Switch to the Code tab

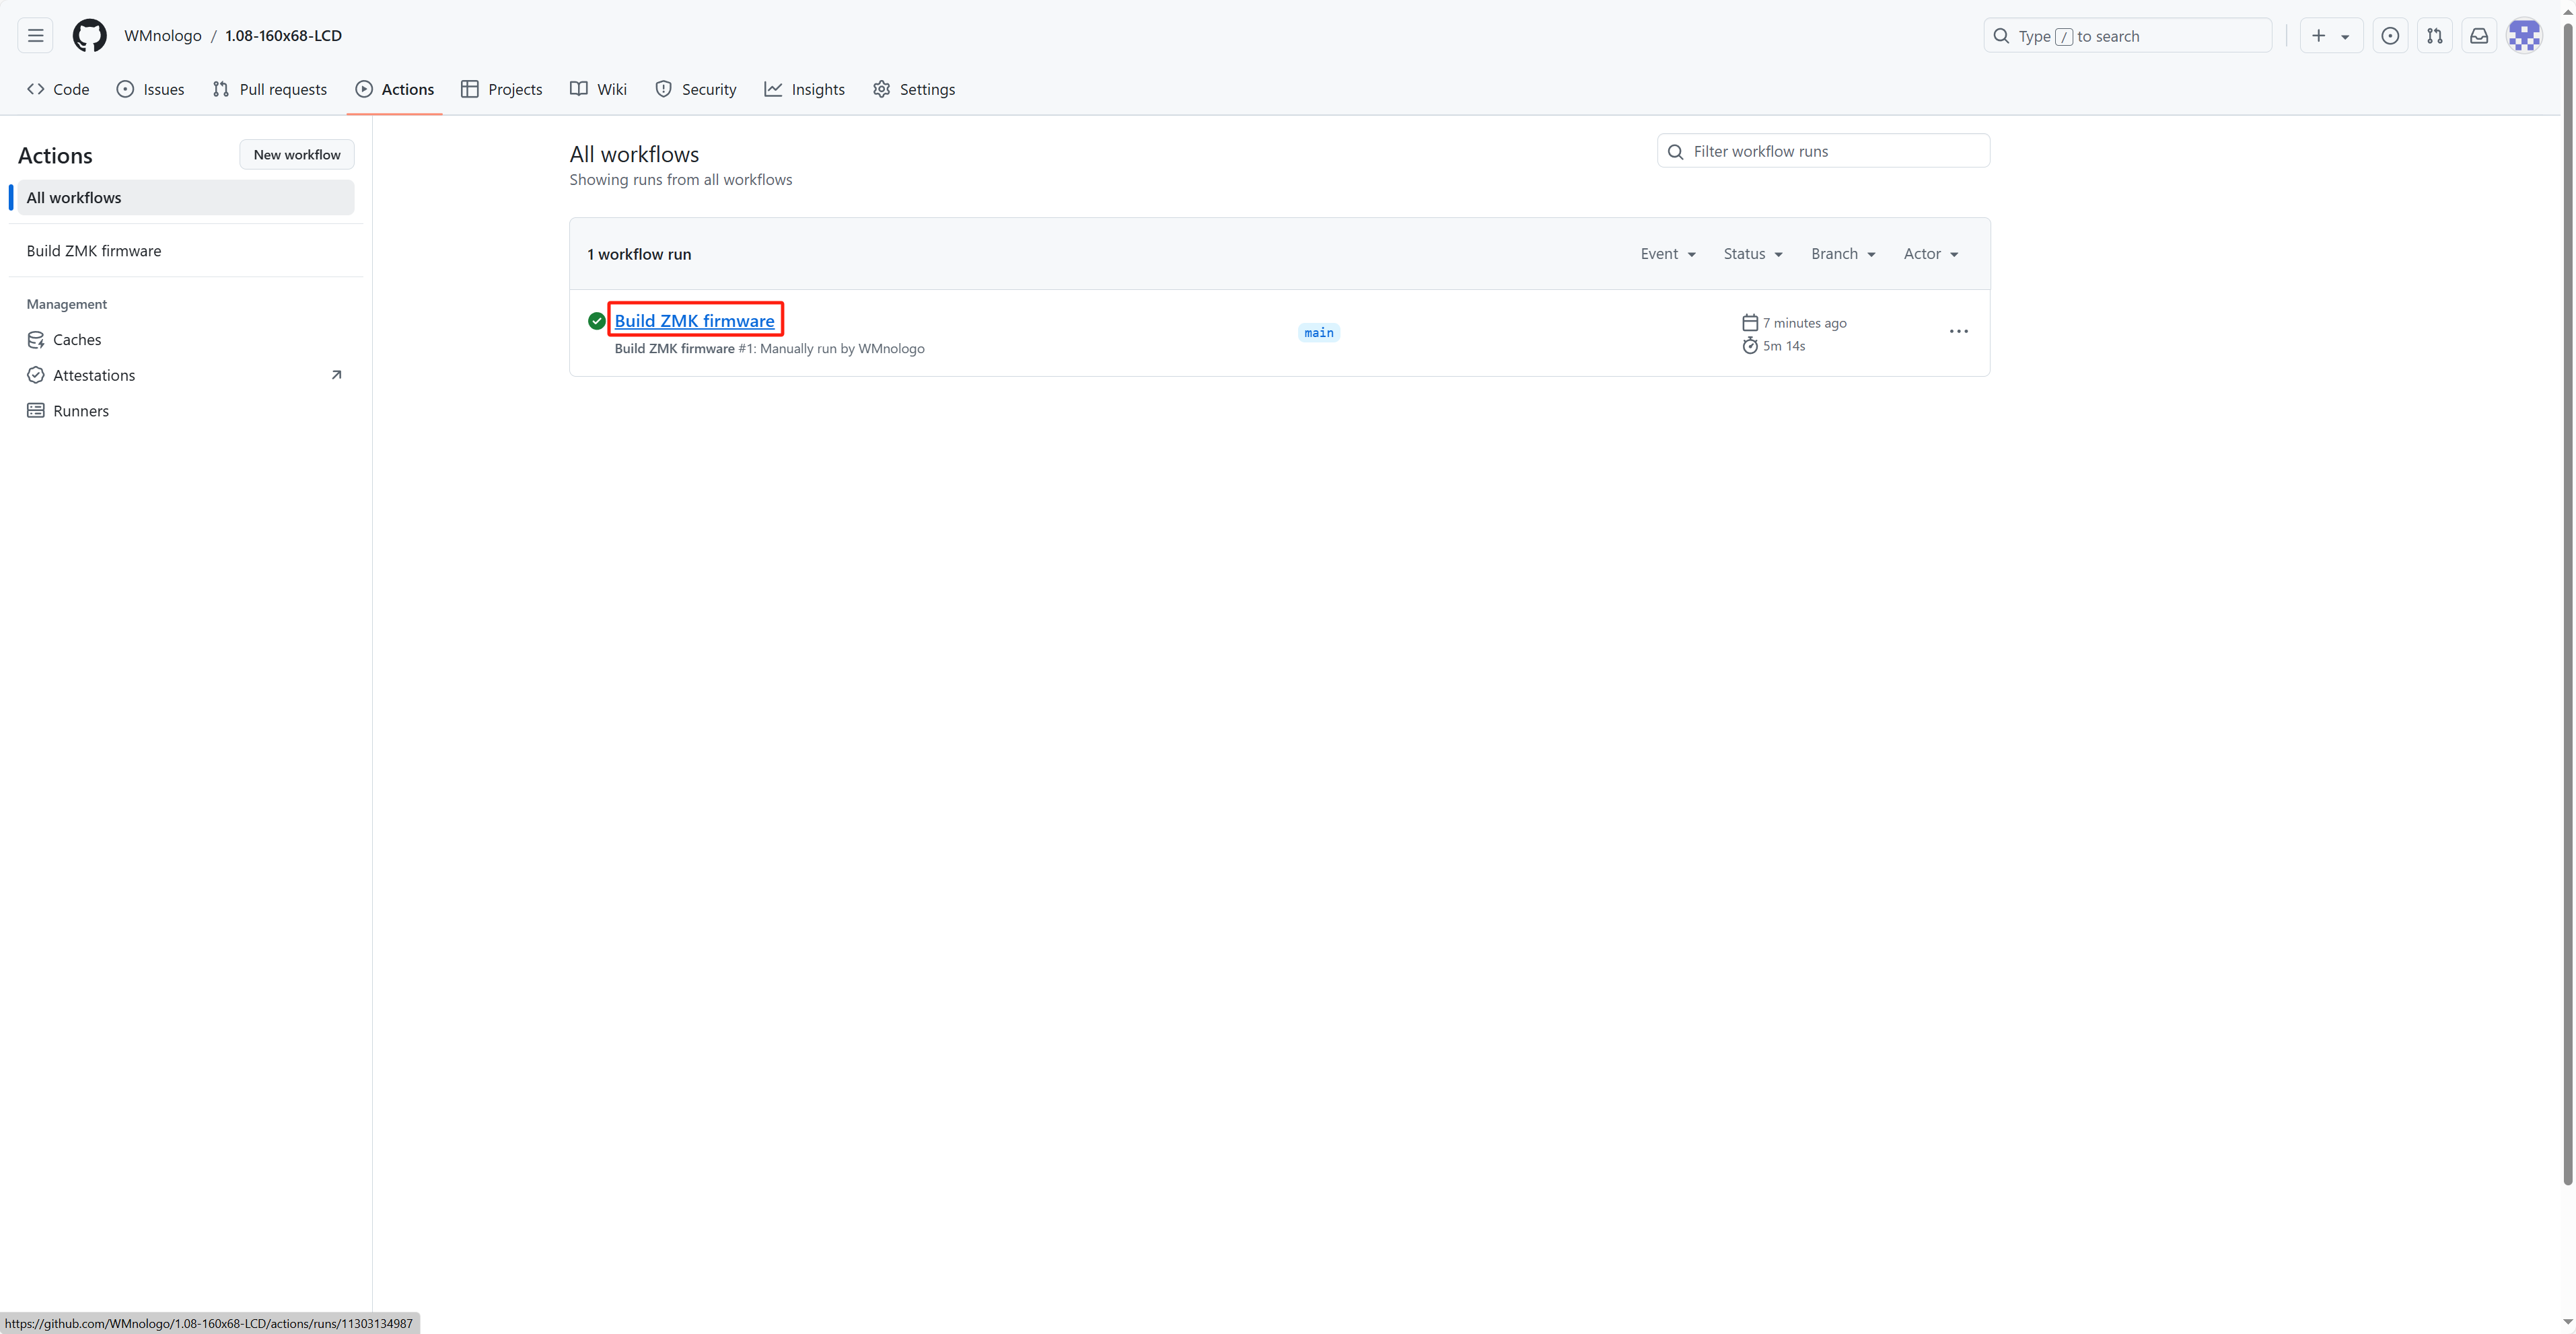coord(58,89)
